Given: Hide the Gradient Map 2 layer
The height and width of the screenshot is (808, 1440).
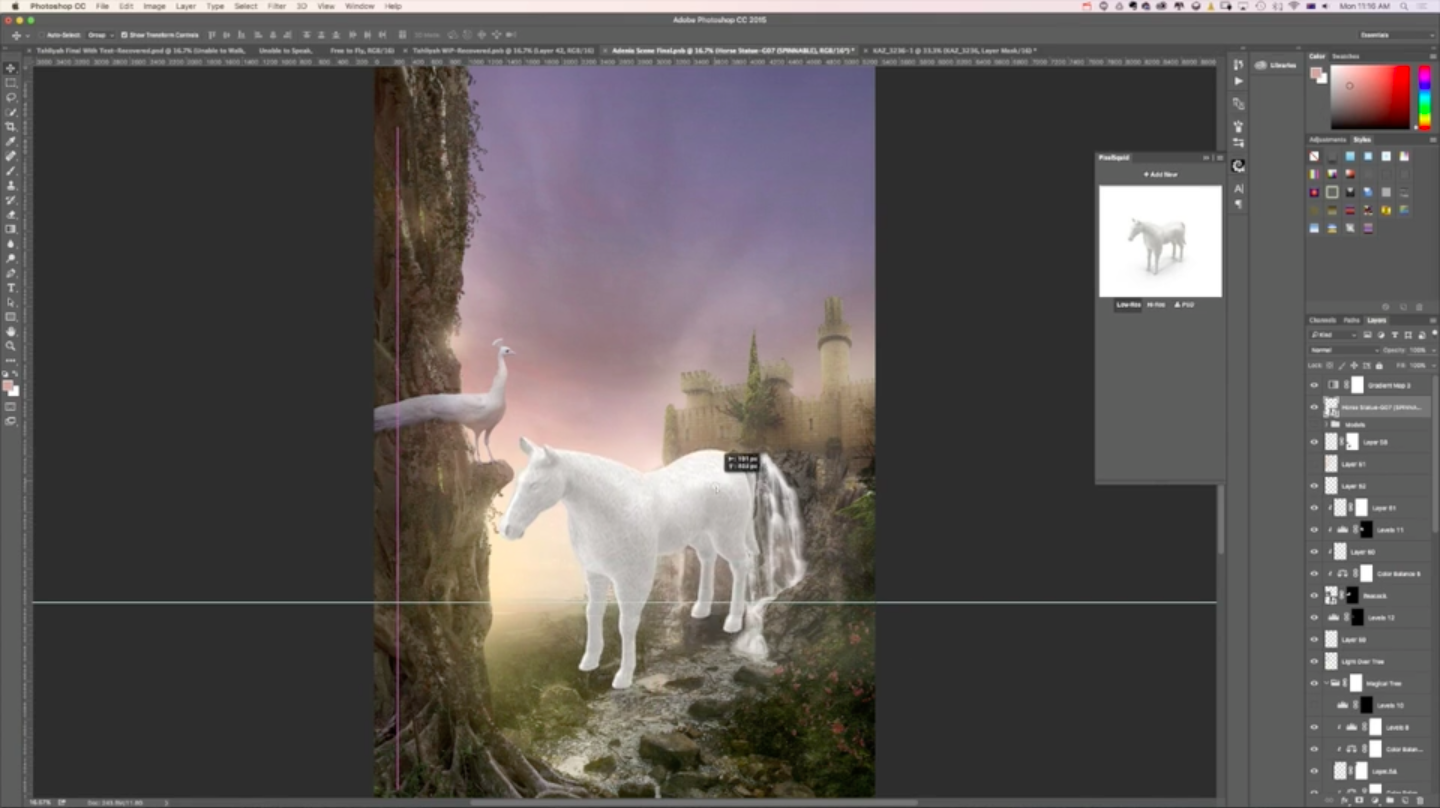Looking at the screenshot, I should [1314, 385].
